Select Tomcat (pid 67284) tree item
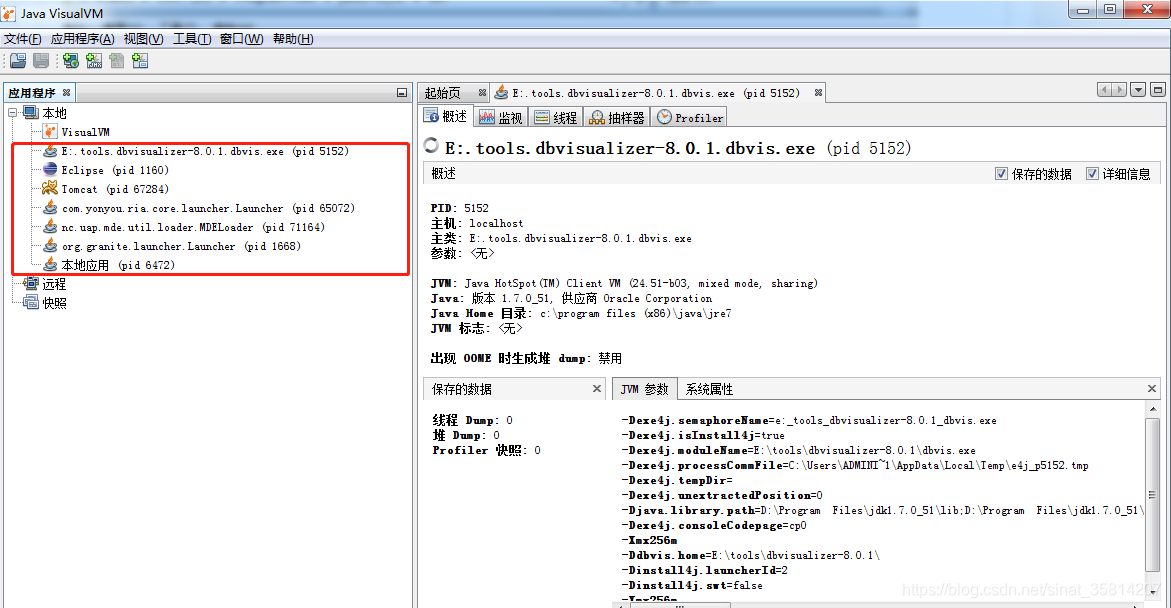 [x=115, y=189]
